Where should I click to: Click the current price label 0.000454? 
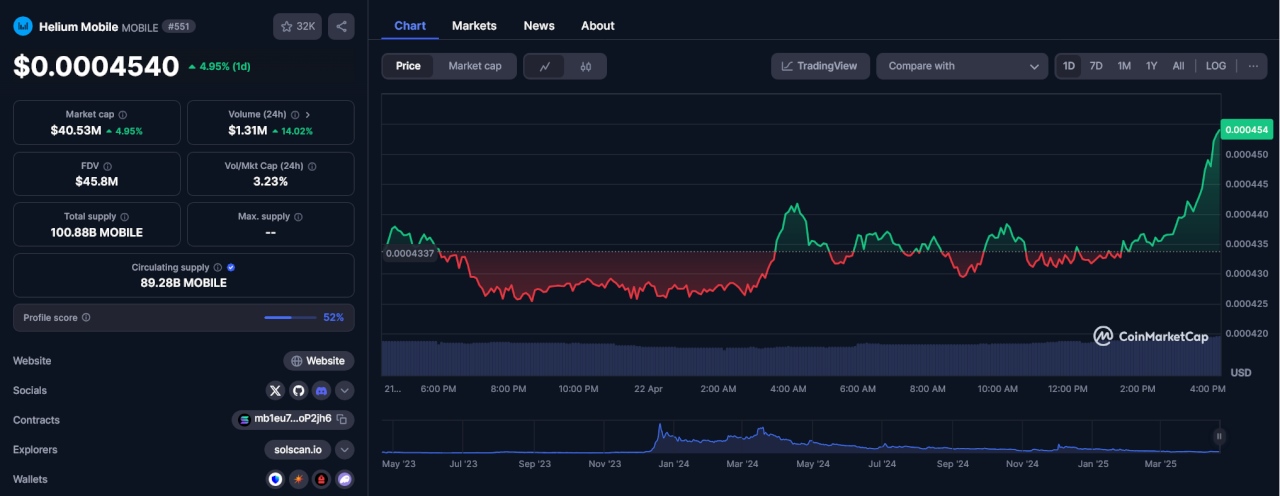coord(1246,130)
